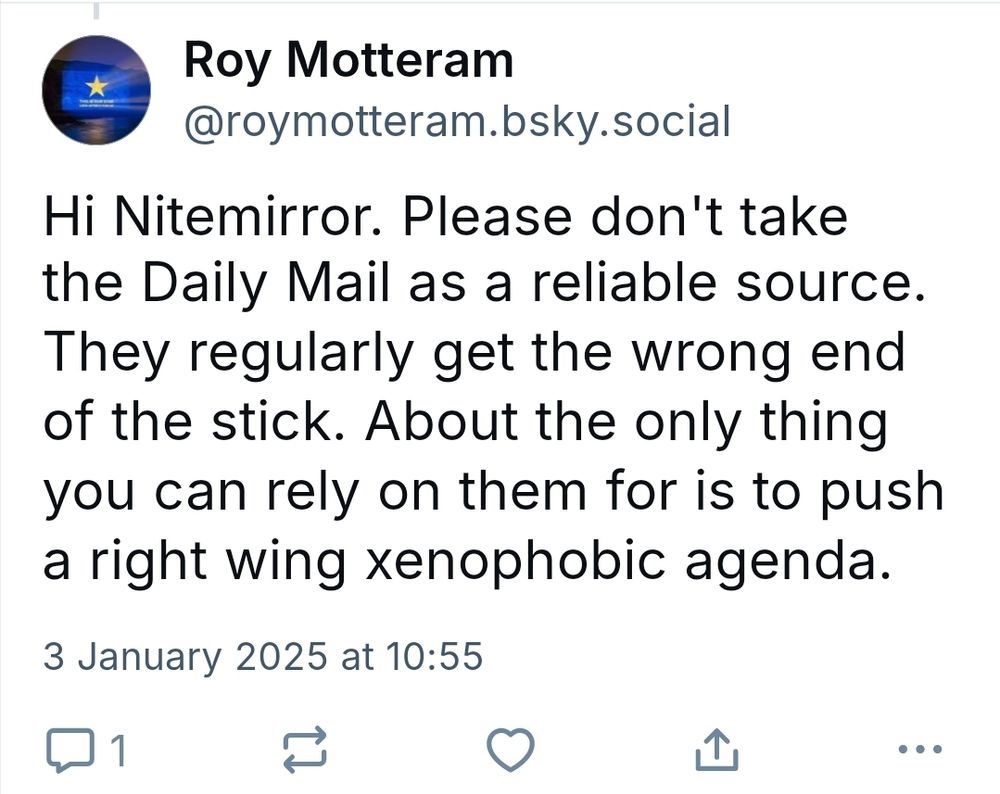Open the @roymotteram.bsky.social handle

pyautogui.click(x=455, y=120)
